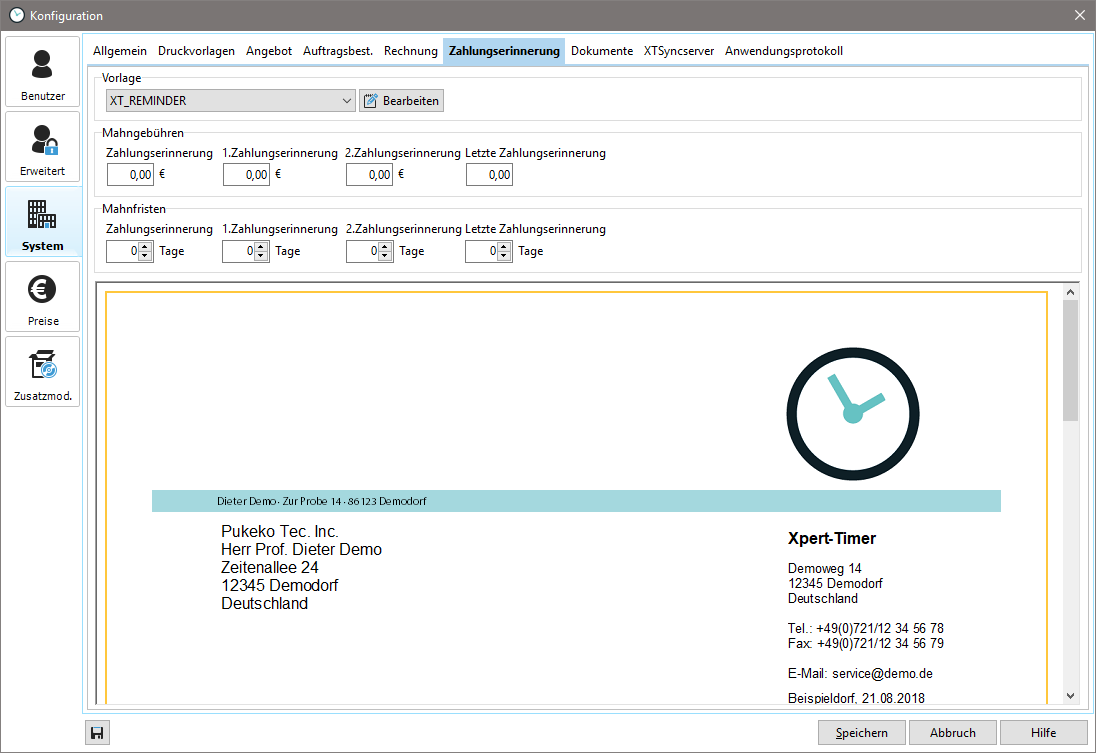Image resolution: width=1096 pixels, height=753 pixels.
Task: Click the Bearbeiten edit template button
Action: [x=400, y=101]
